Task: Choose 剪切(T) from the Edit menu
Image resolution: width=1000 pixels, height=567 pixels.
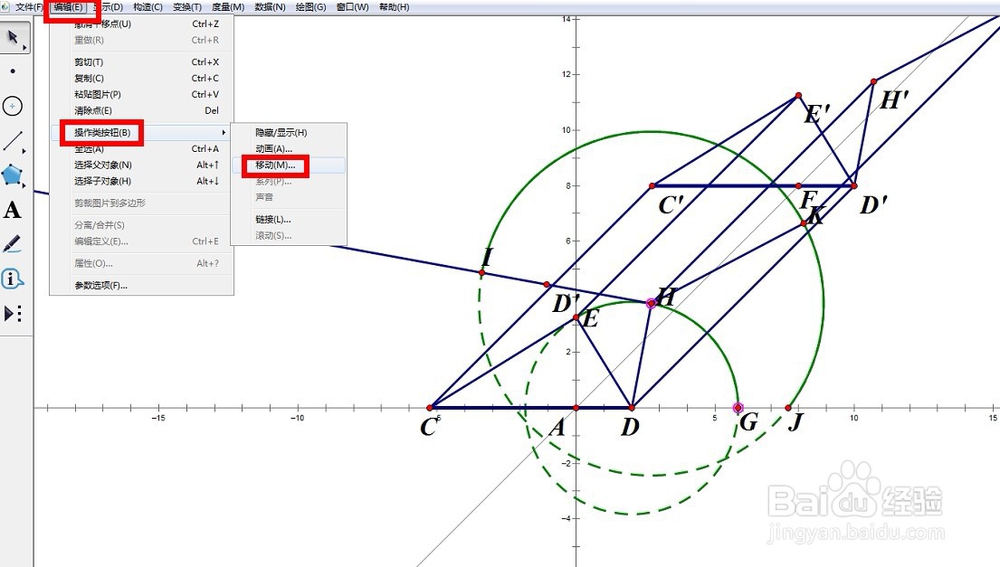Action: 142,62
